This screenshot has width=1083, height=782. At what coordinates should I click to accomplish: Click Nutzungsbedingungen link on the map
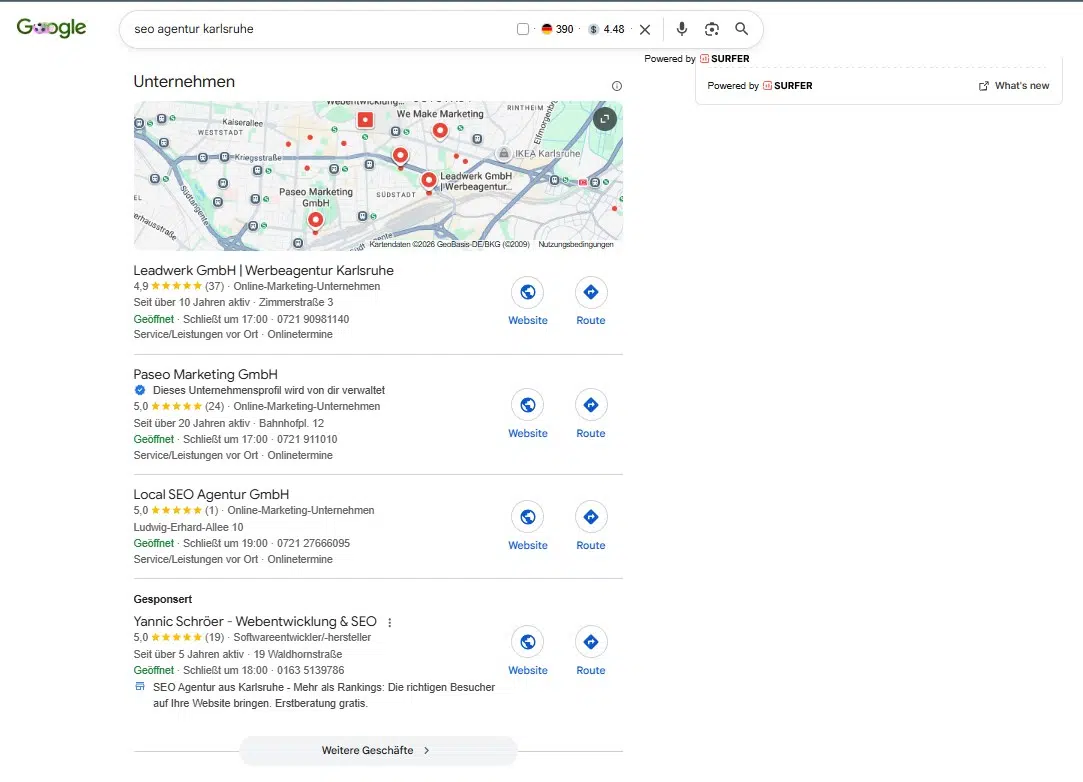576,245
